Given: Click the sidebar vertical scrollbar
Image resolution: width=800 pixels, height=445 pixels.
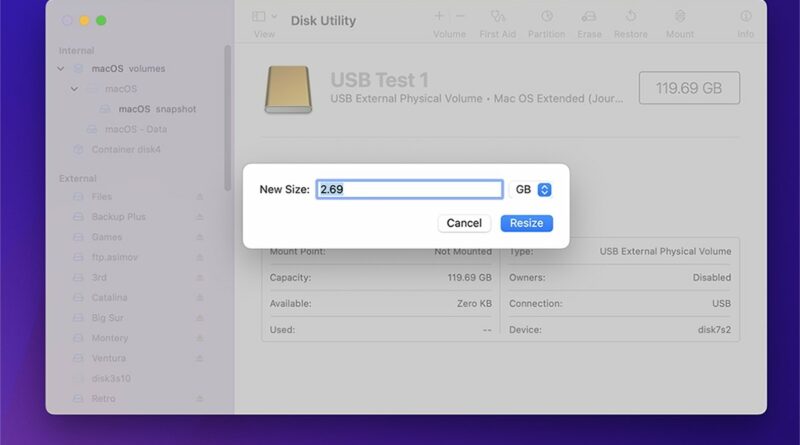Looking at the screenshot, I should pyautogui.click(x=228, y=118).
